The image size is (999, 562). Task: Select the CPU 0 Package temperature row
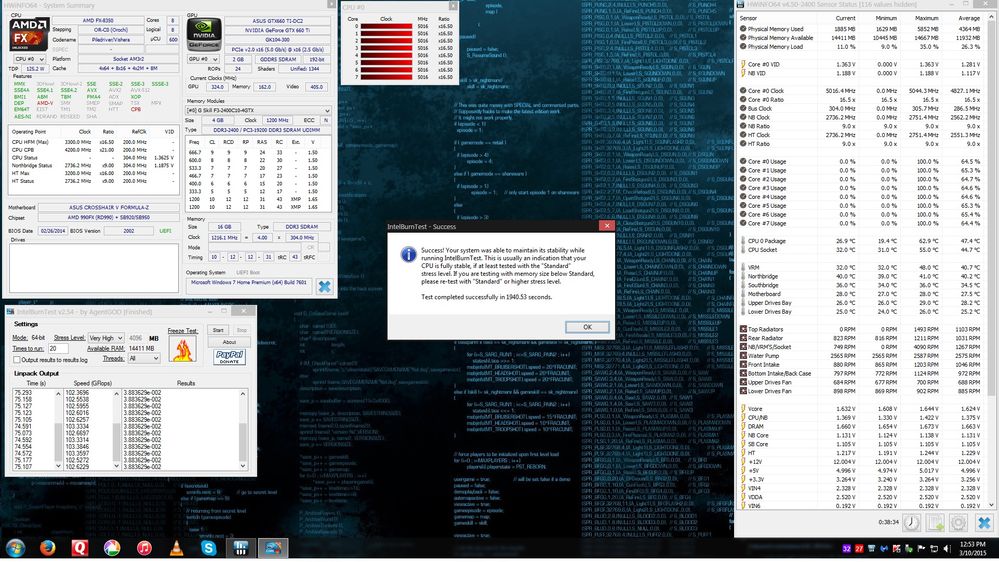pos(861,241)
